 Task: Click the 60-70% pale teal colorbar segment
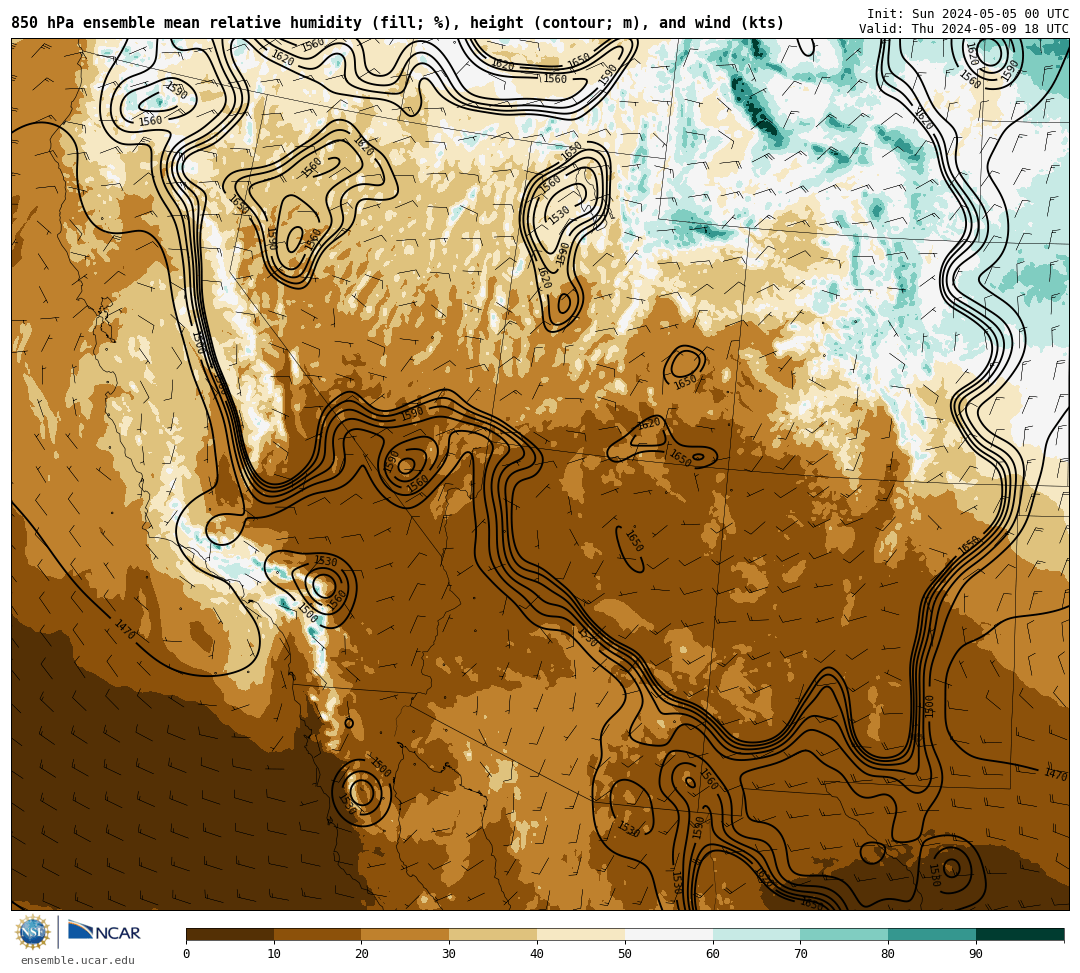757,934
